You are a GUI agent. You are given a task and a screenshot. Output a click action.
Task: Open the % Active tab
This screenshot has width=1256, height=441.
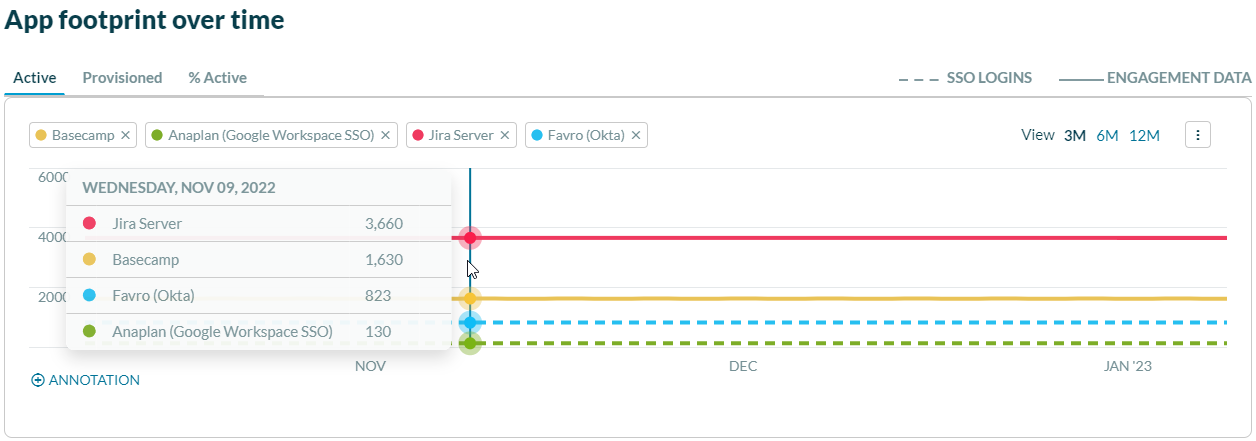pos(217,78)
